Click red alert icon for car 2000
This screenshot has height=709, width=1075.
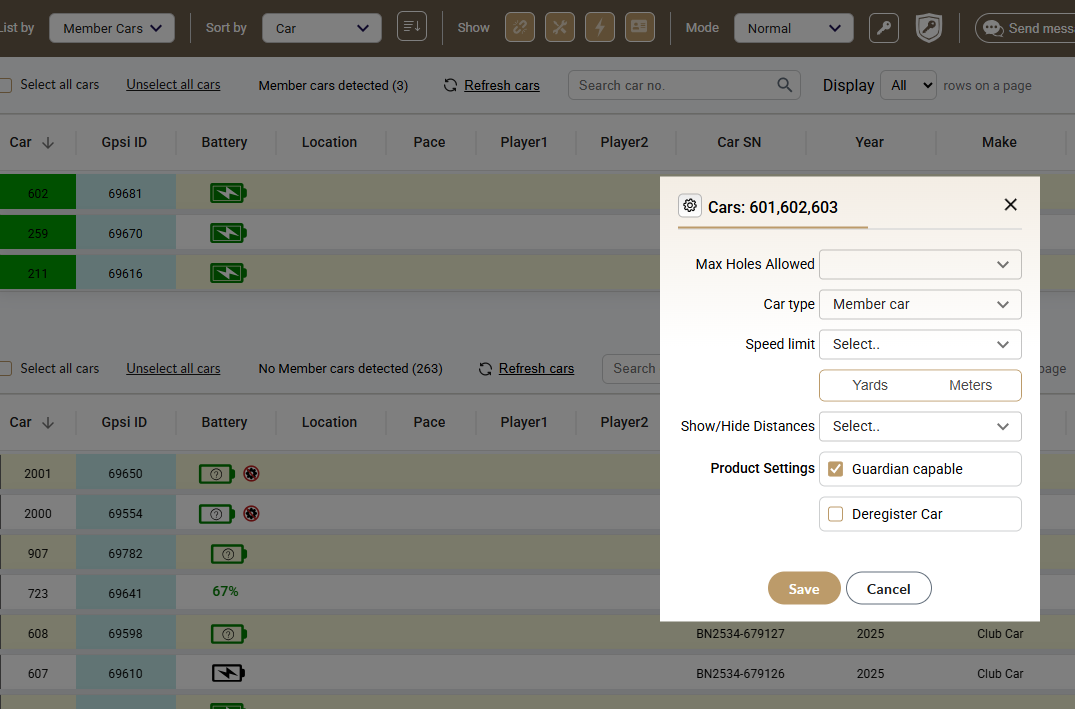click(x=252, y=514)
